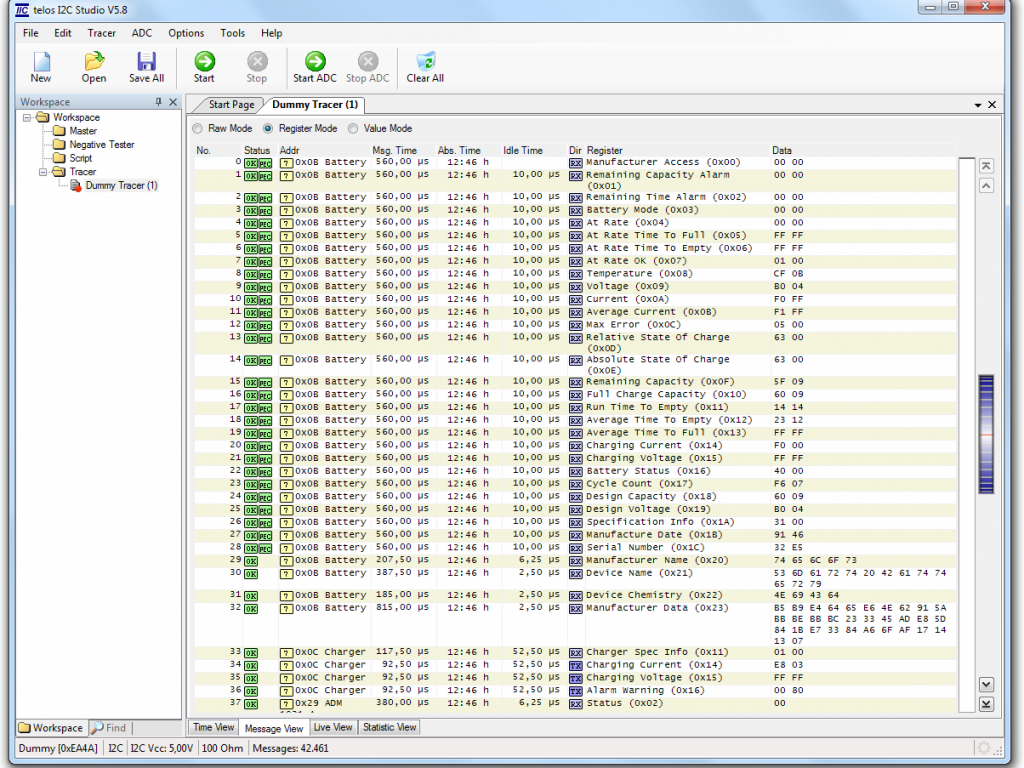Collapse the Workspace root tree node

(28, 118)
